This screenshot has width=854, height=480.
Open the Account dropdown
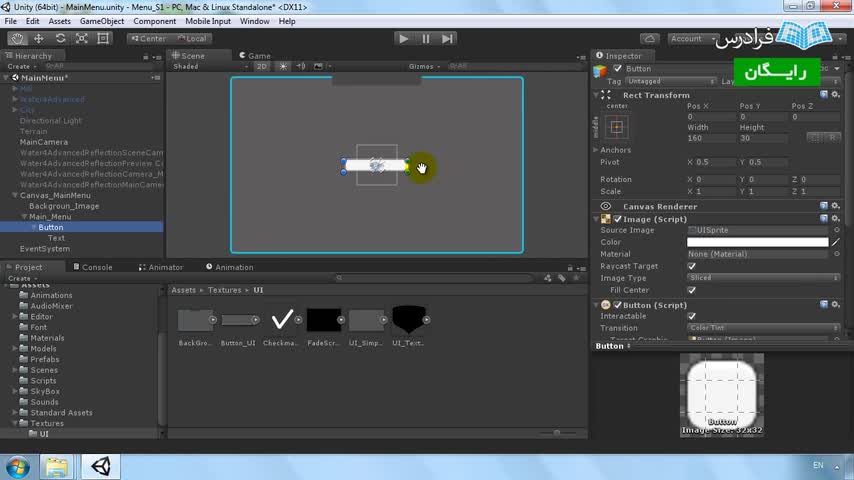(693, 39)
